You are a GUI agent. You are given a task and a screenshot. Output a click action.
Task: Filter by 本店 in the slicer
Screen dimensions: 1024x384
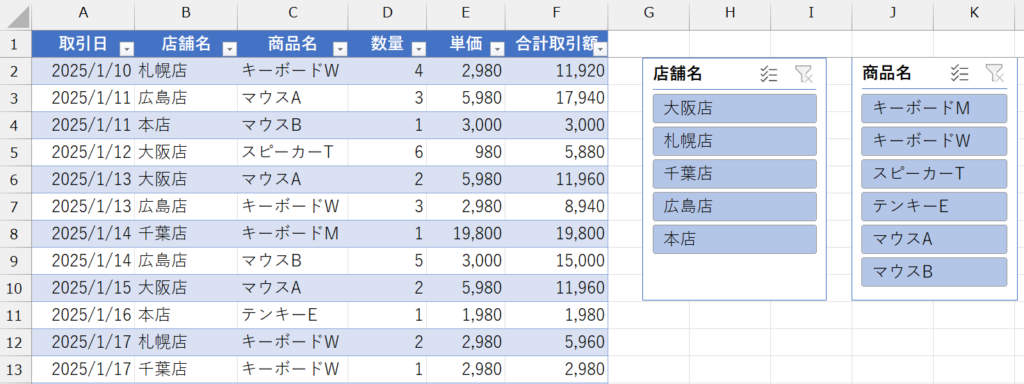pos(735,239)
